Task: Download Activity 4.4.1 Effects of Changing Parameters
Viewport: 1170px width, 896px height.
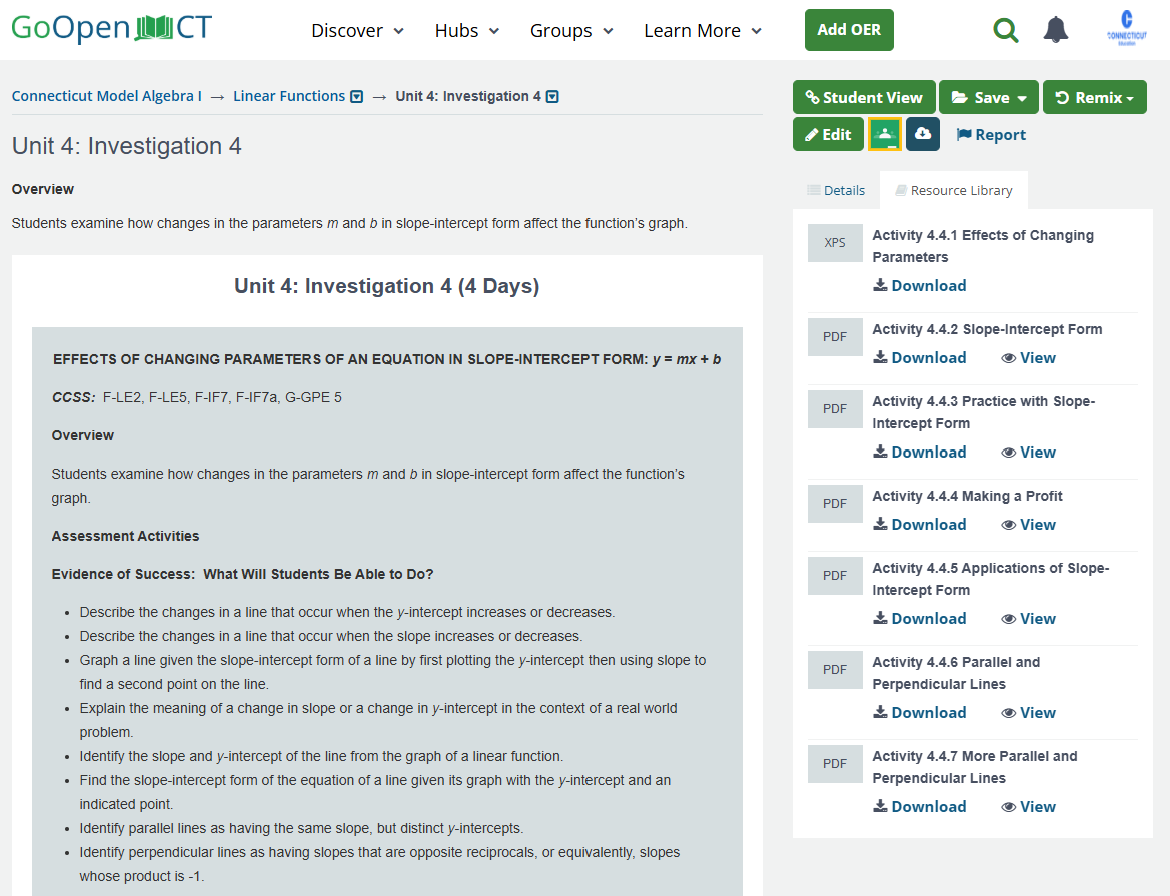Action: click(x=919, y=286)
